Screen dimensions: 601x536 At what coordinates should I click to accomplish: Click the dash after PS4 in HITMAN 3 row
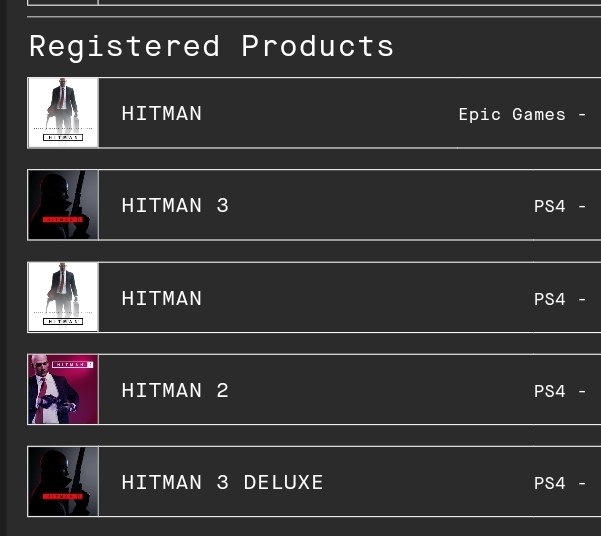point(582,207)
